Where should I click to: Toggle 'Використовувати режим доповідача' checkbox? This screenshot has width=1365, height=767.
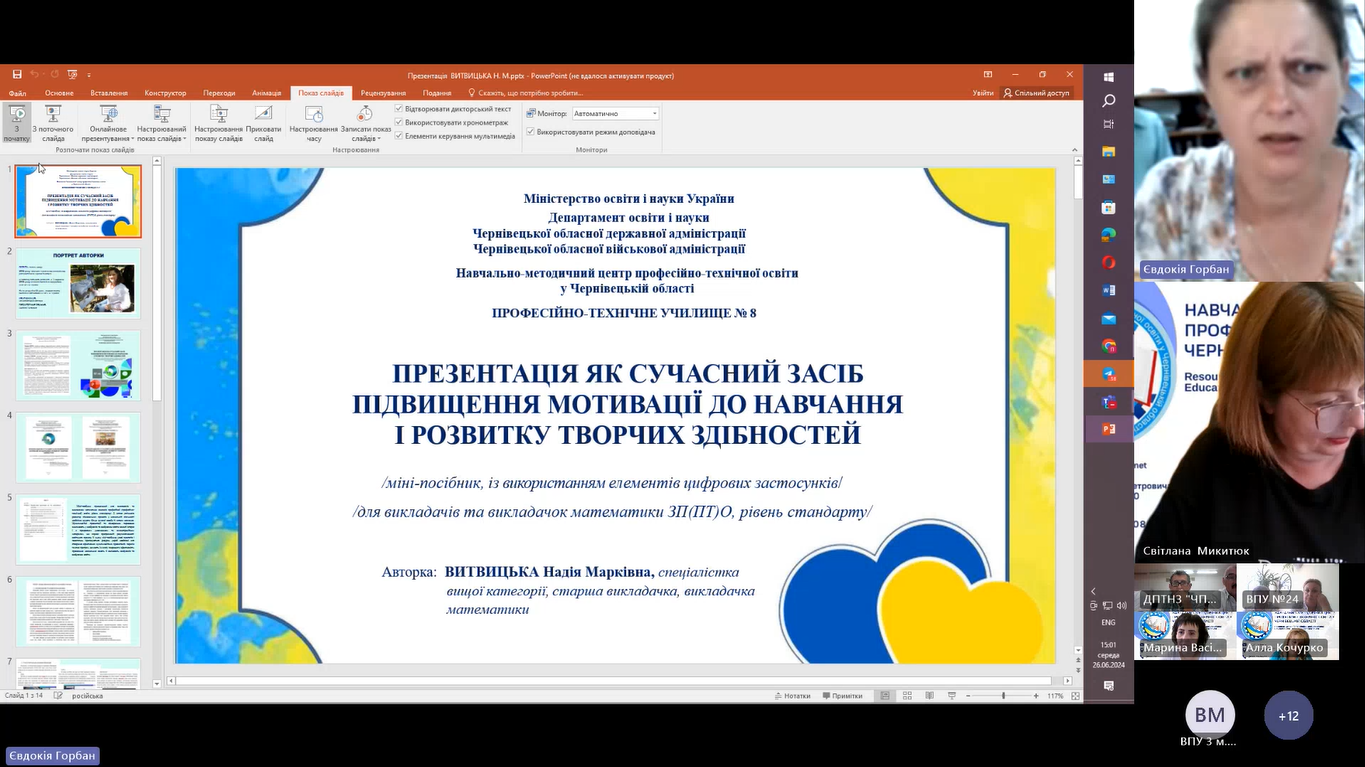pos(531,132)
